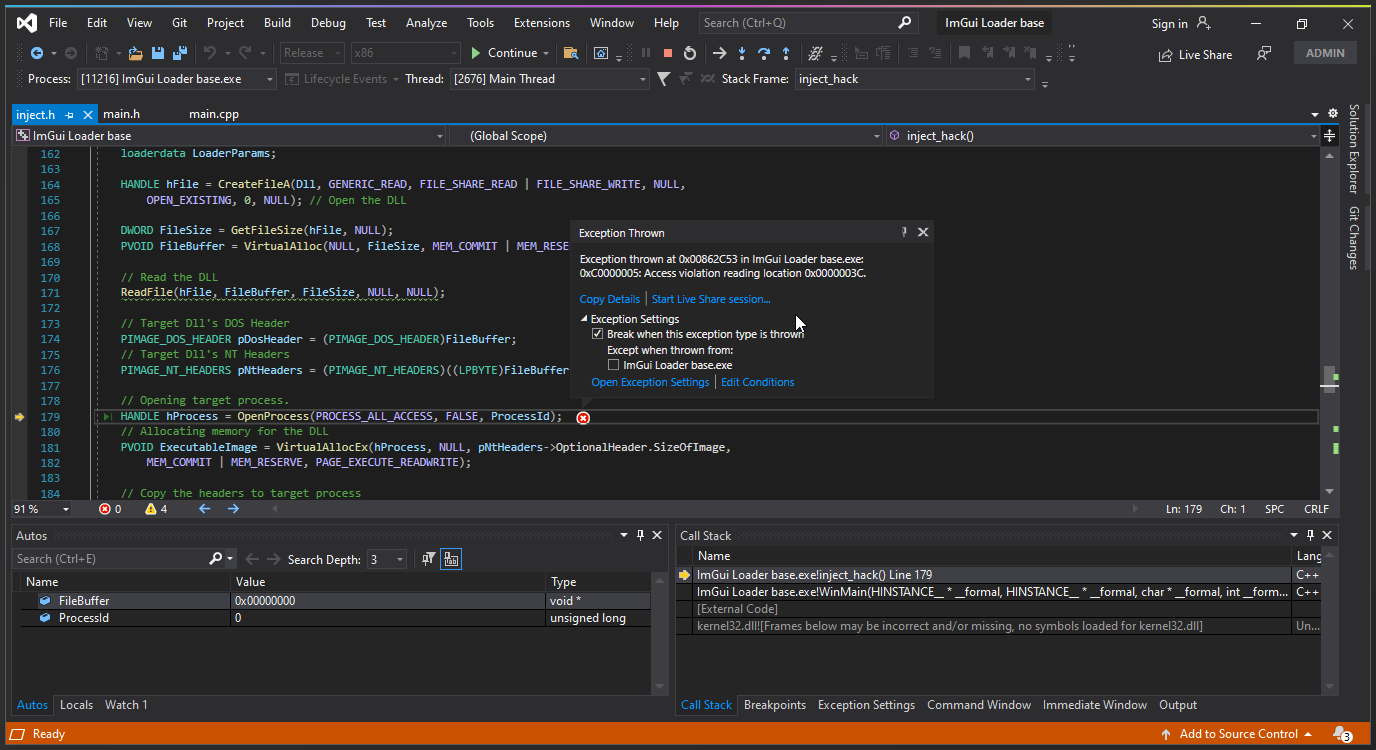Click the Restart debugging icon
This screenshot has height=750, width=1376.
tap(690, 53)
